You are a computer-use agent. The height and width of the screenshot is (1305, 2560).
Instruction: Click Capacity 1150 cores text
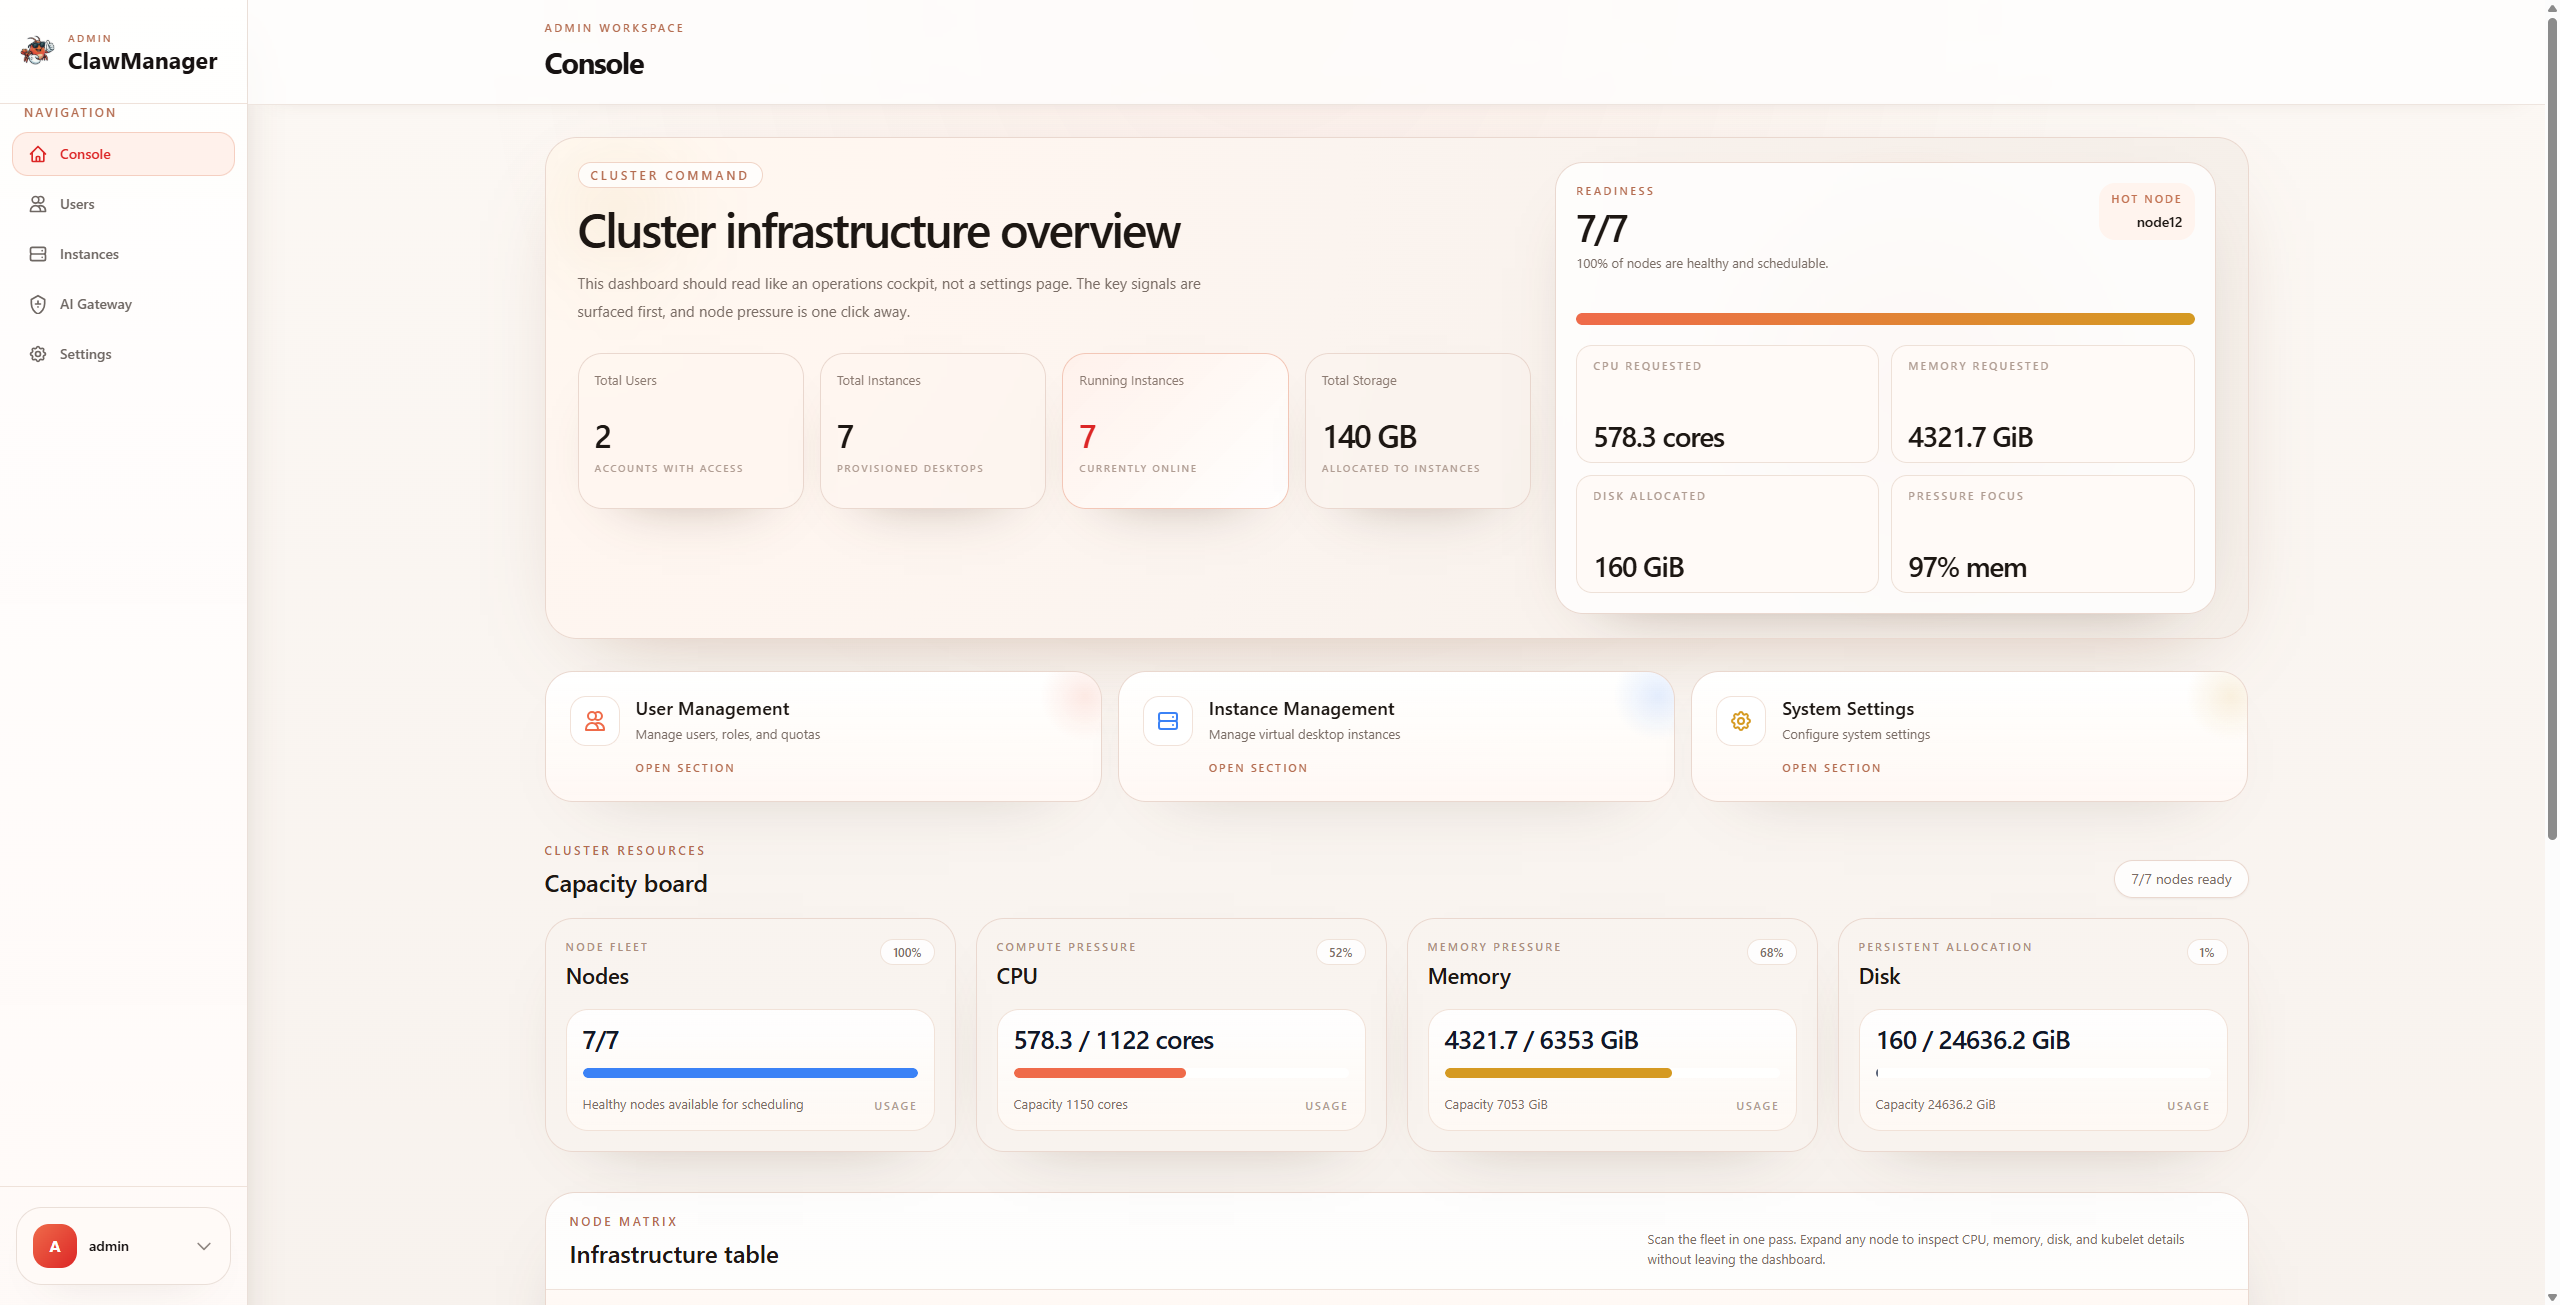[x=1070, y=1104]
